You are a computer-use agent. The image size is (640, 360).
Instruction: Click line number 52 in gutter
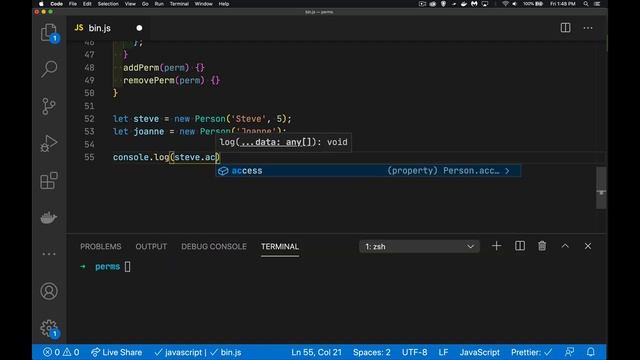[89, 119]
